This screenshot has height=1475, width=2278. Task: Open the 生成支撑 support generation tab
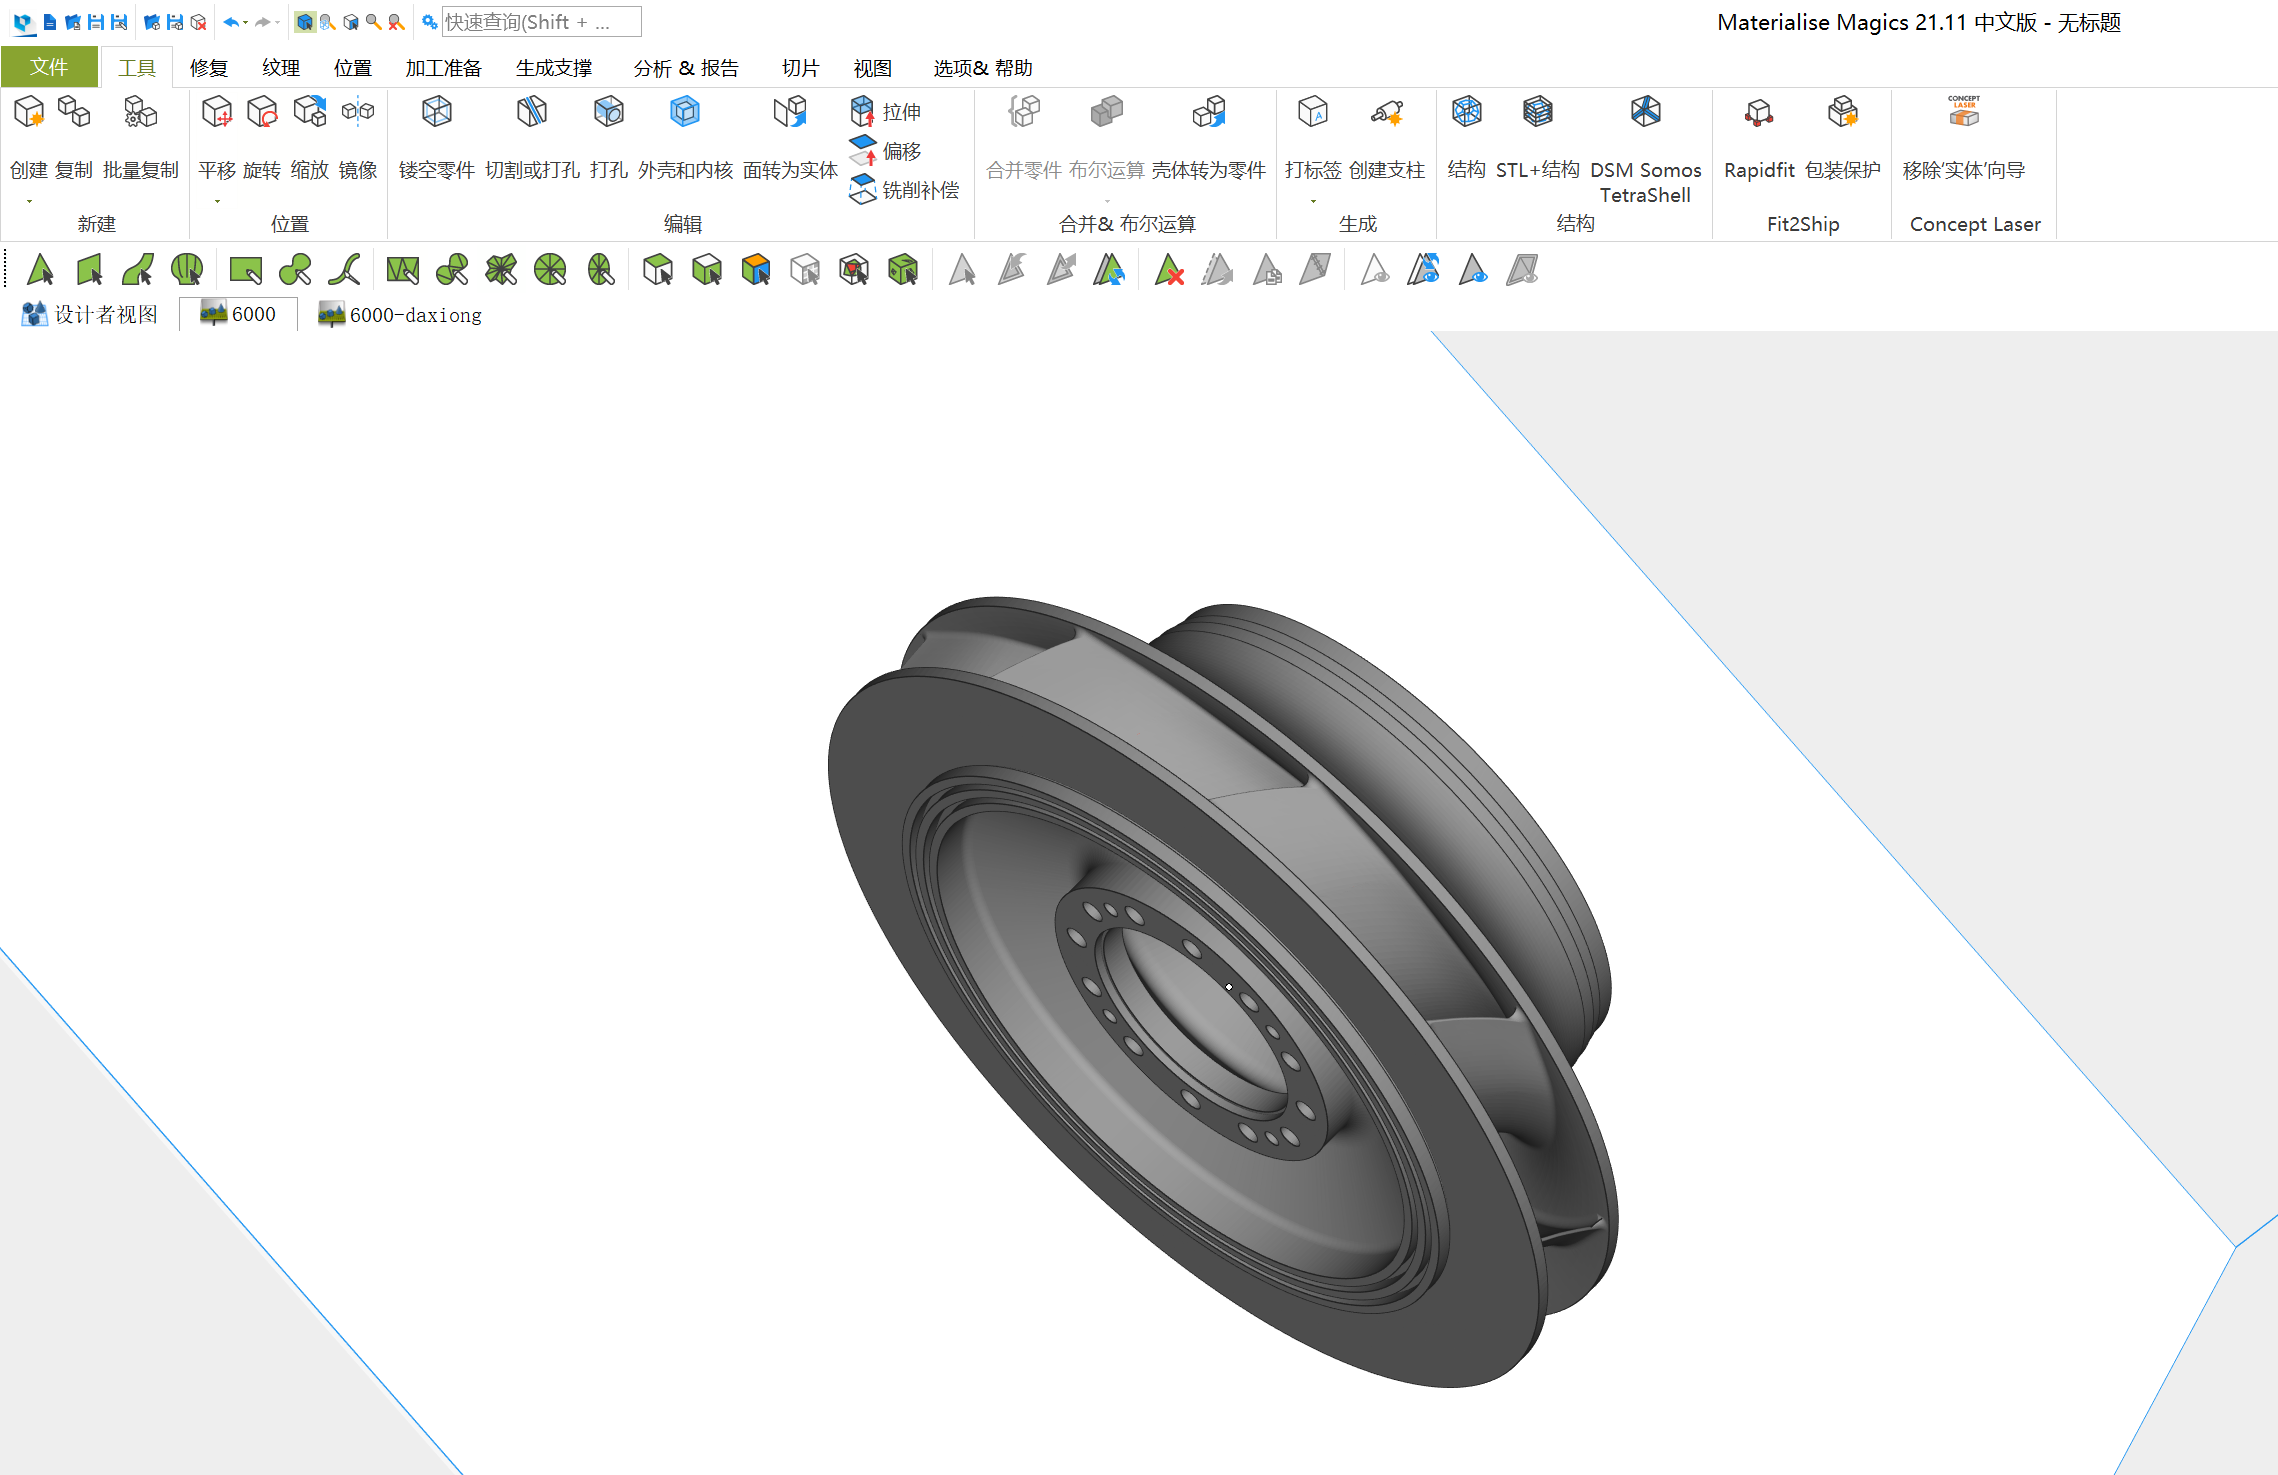(x=554, y=68)
